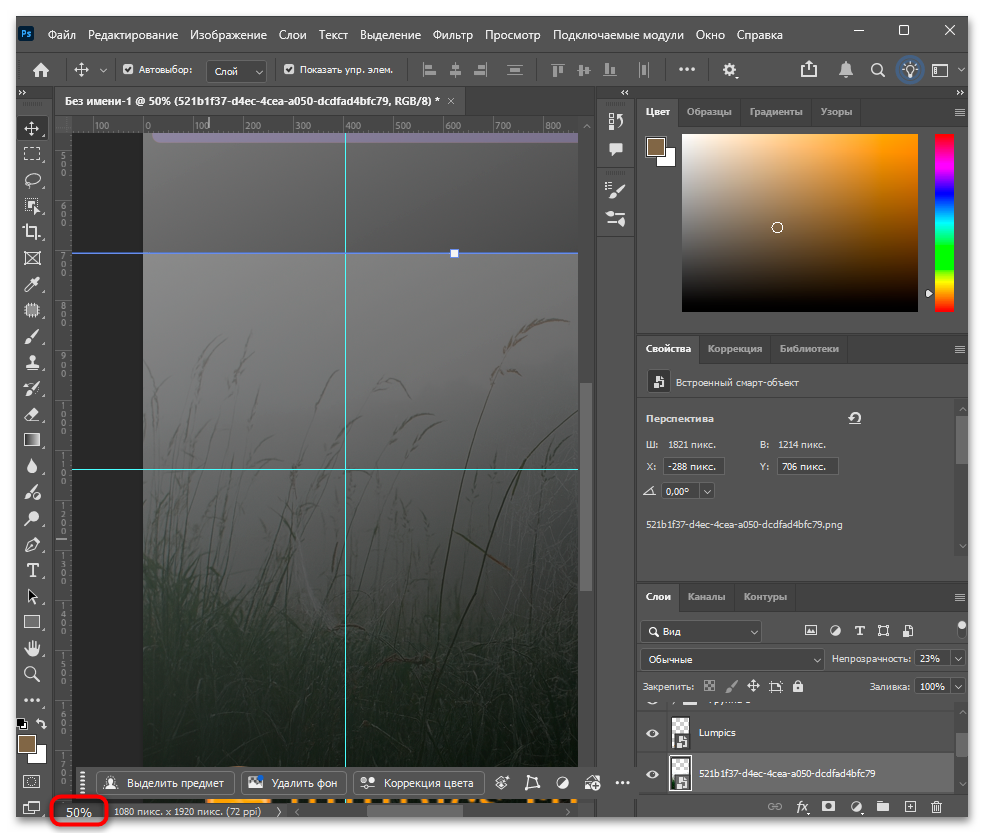This screenshot has width=984, height=833.
Task: Select the Zoom tool in the toolbox
Action: (x=32, y=674)
